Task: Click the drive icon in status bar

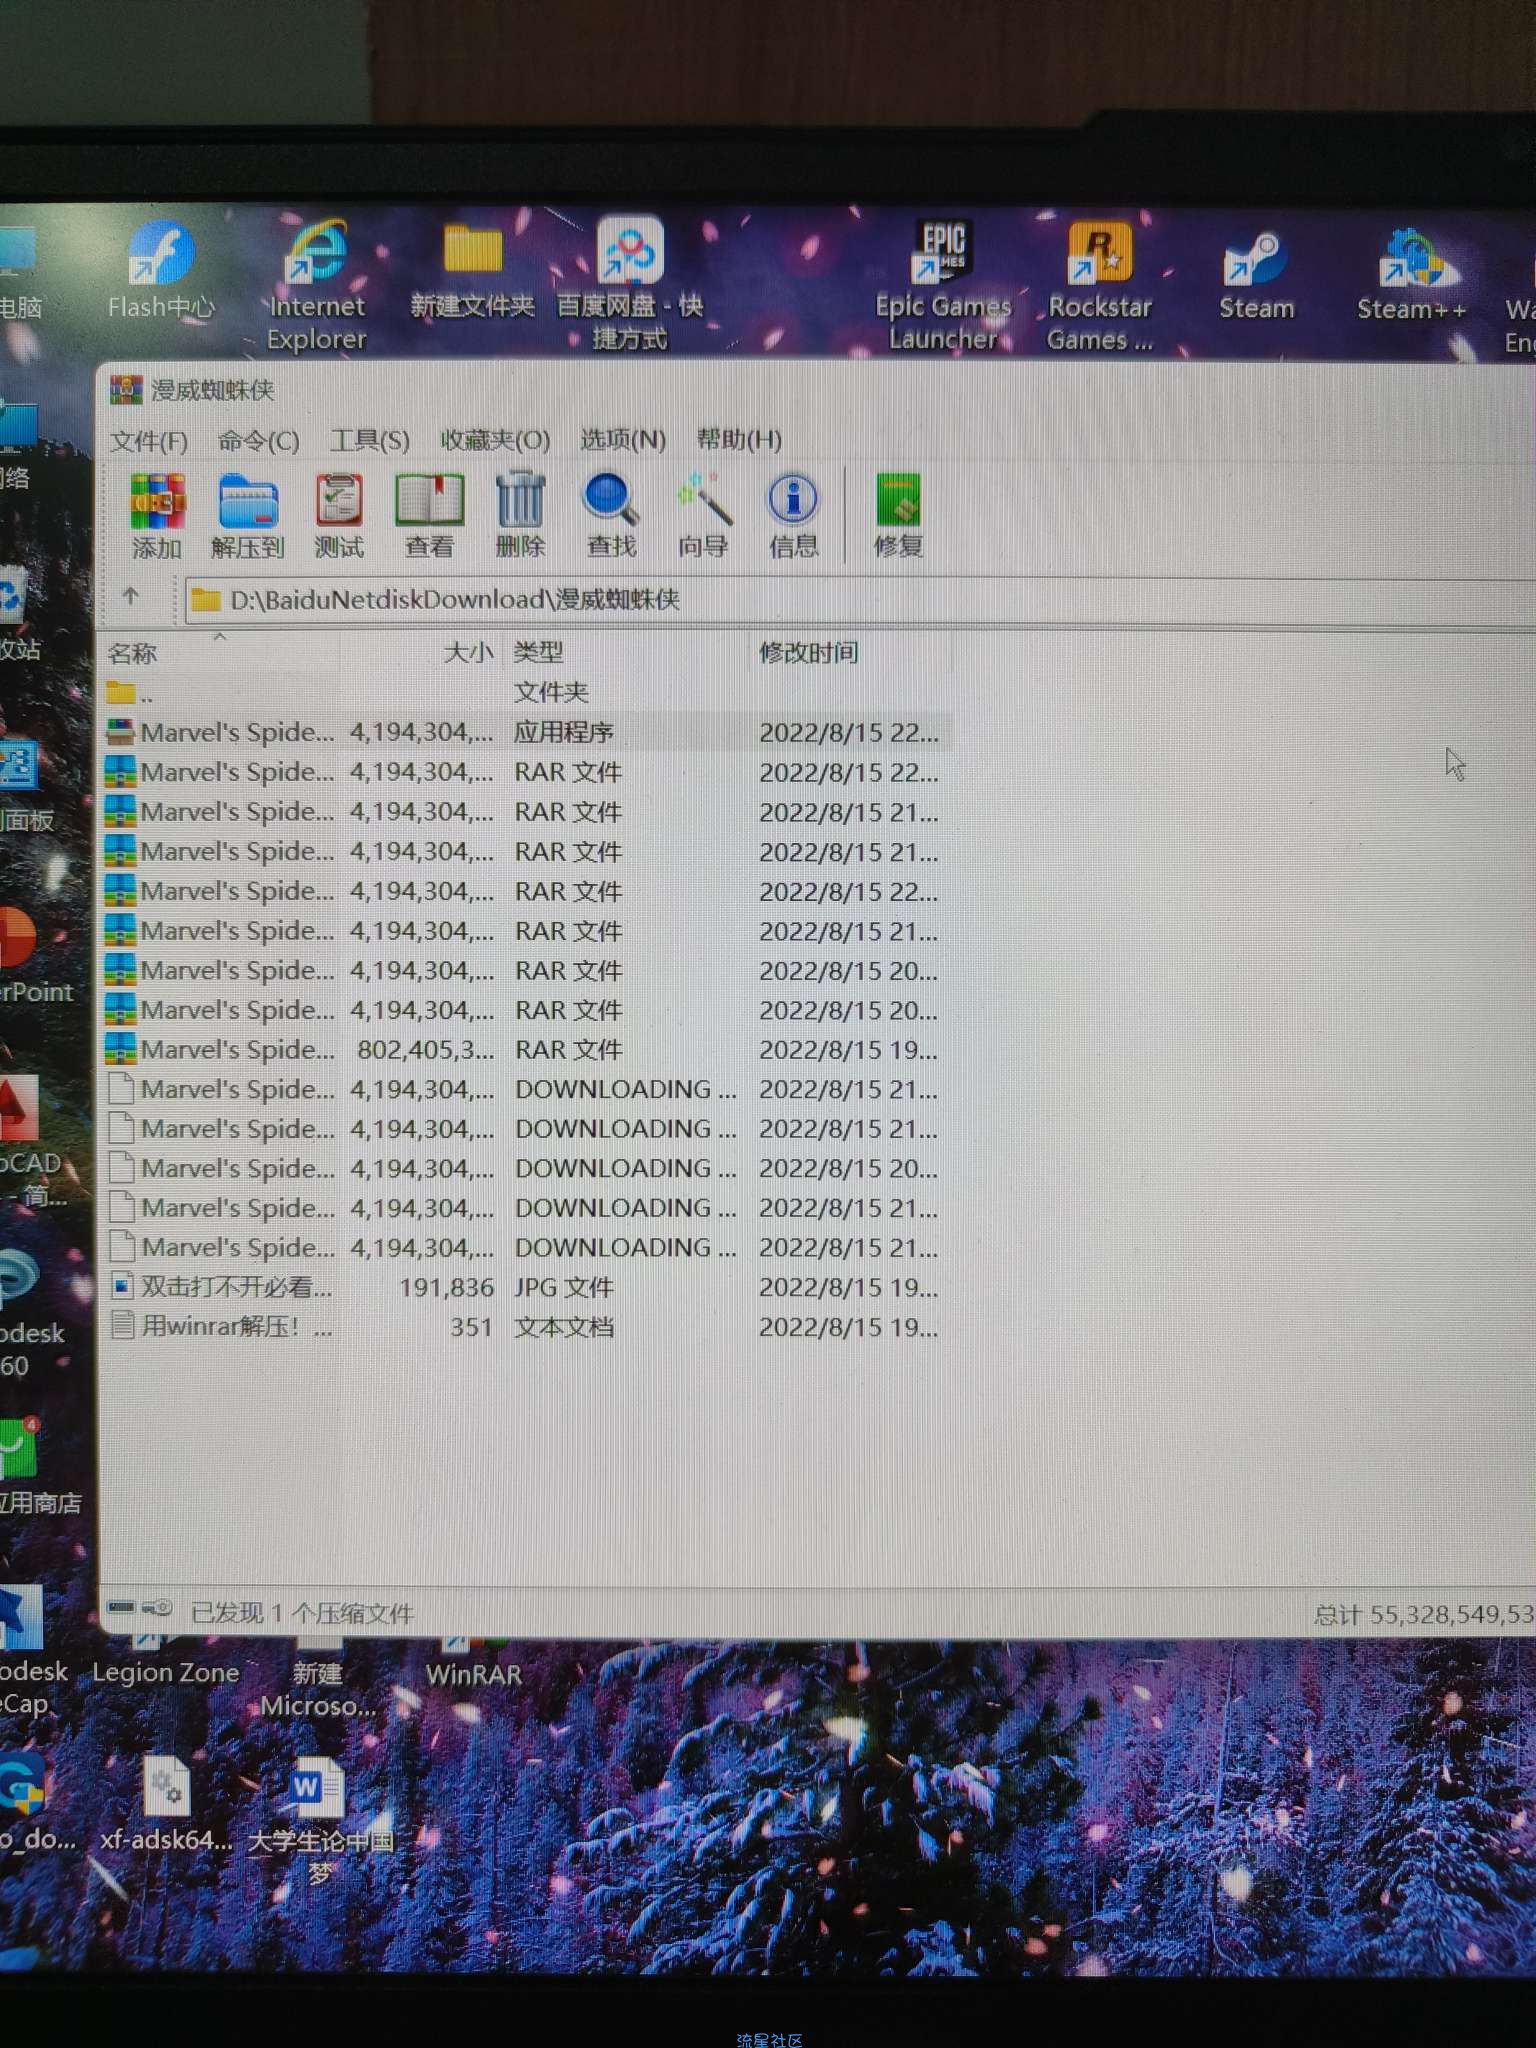Action: (x=122, y=1609)
